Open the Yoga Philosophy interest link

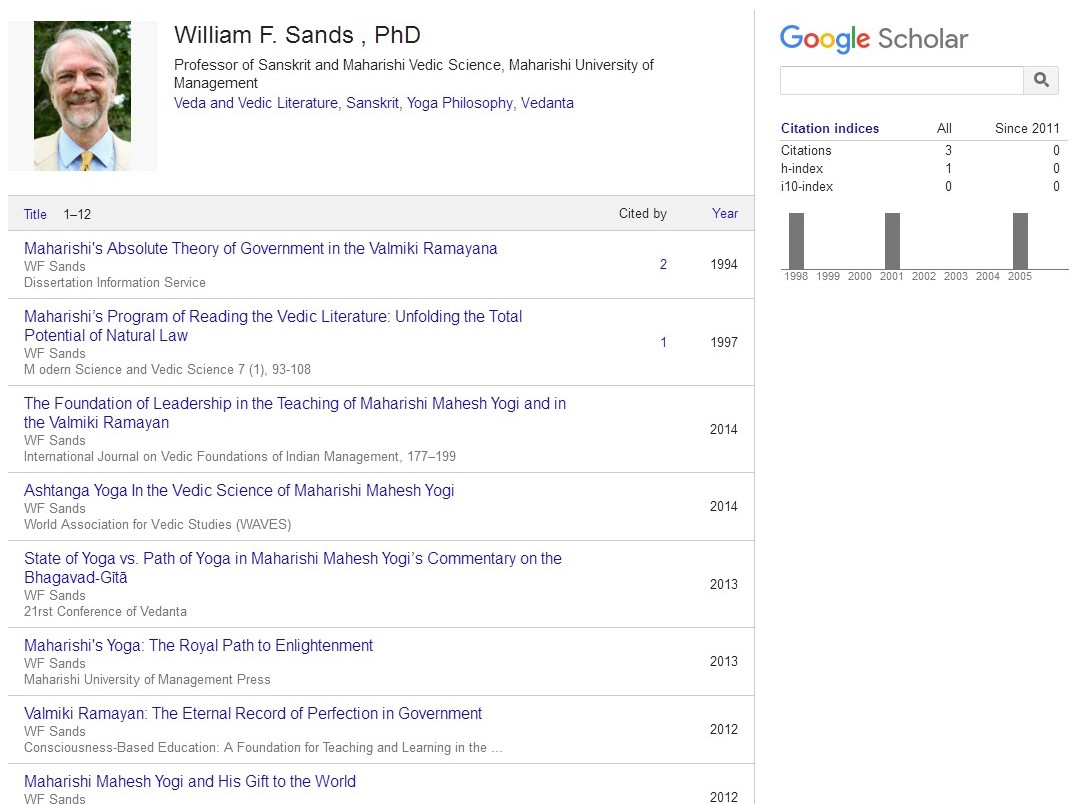460,103
